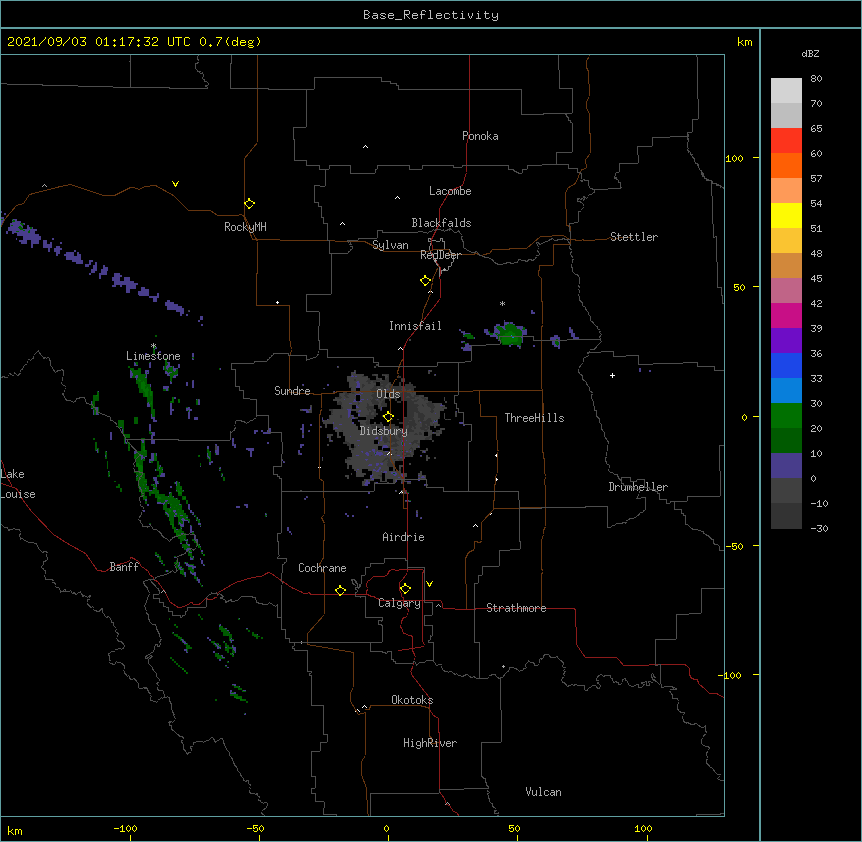This screenshot has width=862, height=842.
Task: Click the Stettler label
Action: pyautogui.click(x=634, y=237)
